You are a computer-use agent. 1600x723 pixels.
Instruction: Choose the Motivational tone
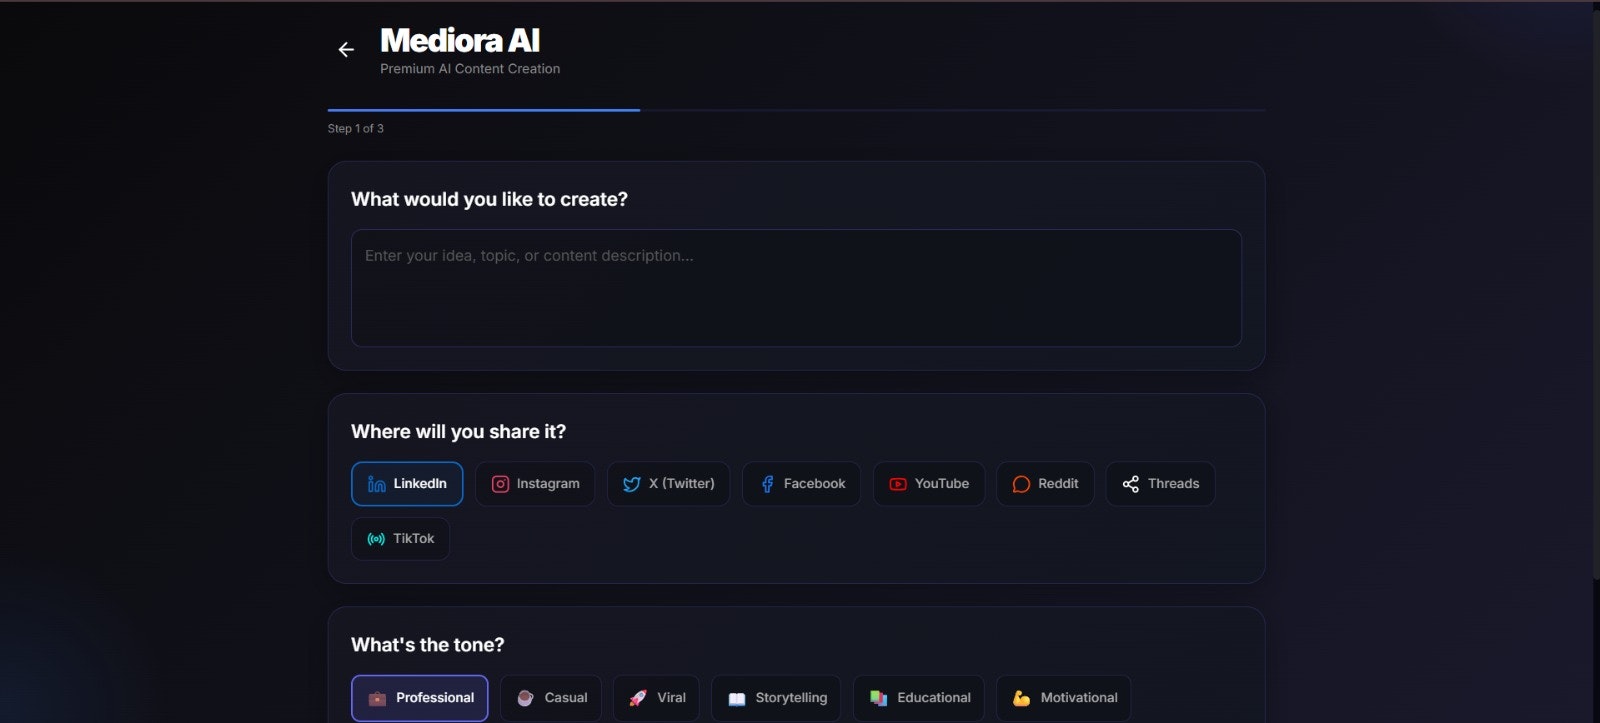pos(1064,698)
